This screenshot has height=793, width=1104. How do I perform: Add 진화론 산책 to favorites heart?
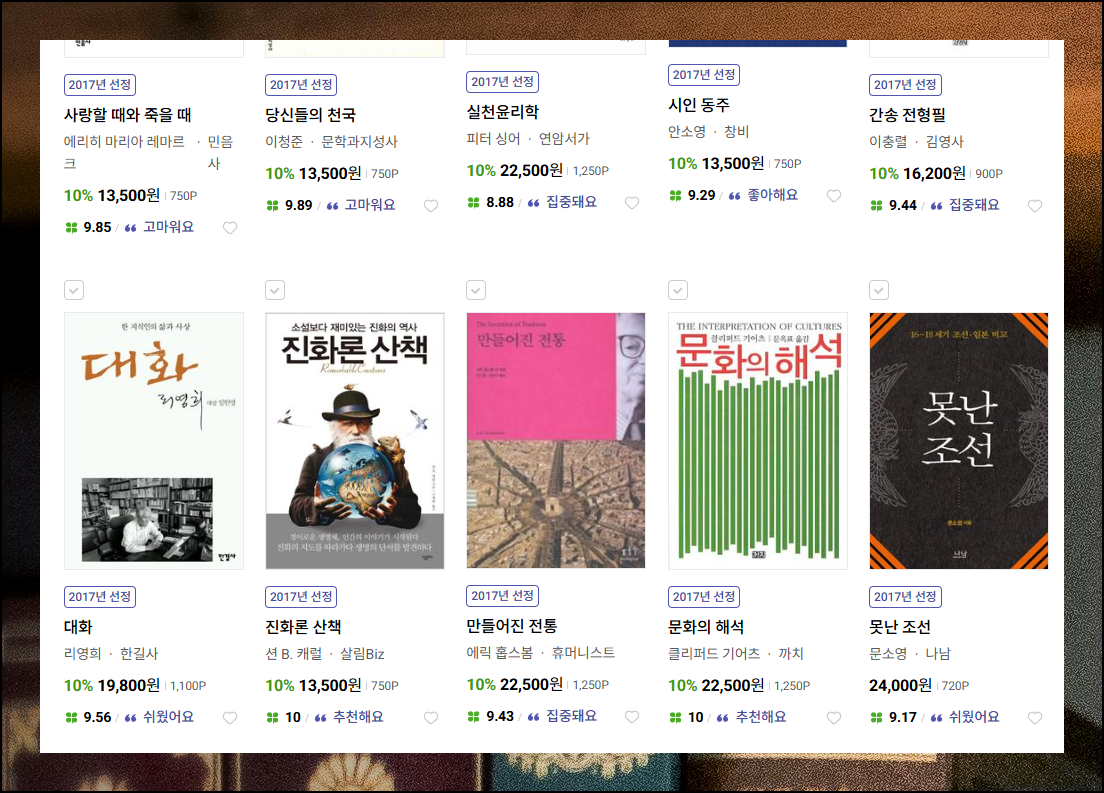click(x=431, y=718)
